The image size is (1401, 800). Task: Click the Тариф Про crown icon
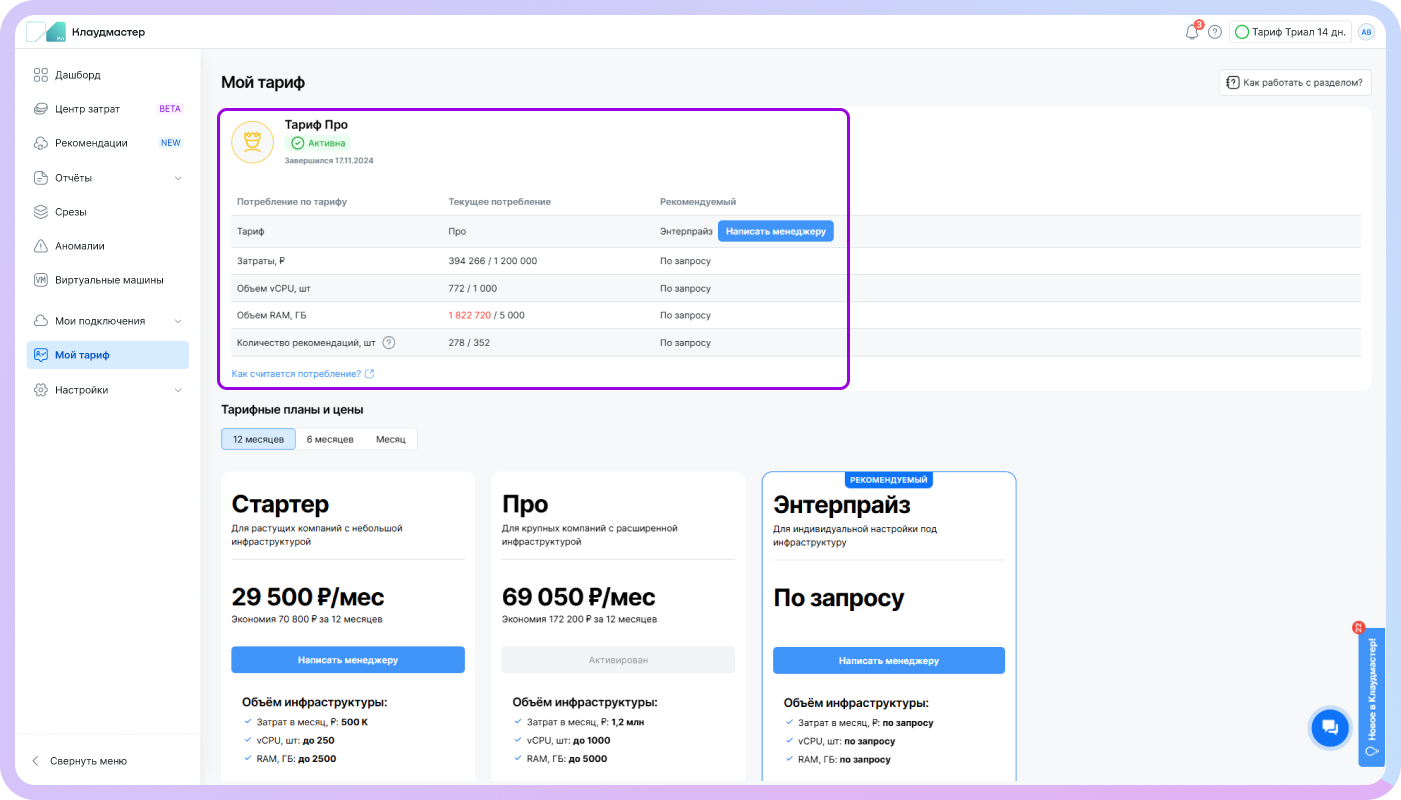[x=252, y=142]
